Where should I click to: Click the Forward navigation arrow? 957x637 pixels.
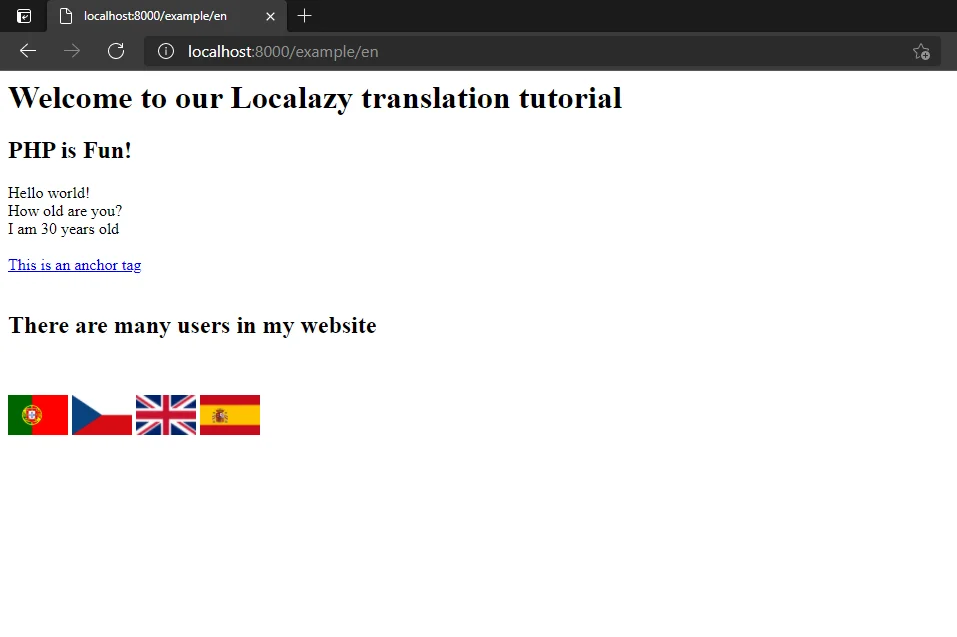pos(71,51)
